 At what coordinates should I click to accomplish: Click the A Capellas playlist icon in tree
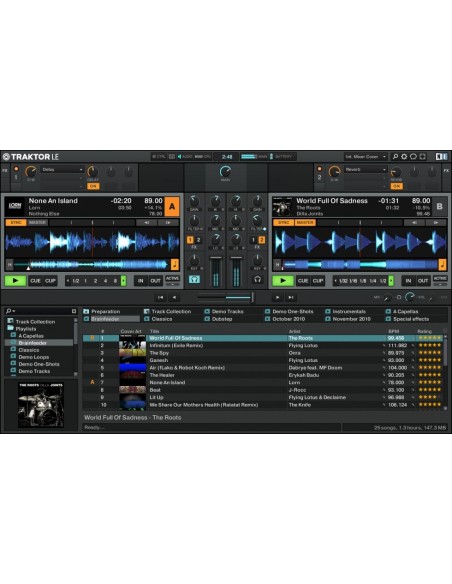click(13, 335)
